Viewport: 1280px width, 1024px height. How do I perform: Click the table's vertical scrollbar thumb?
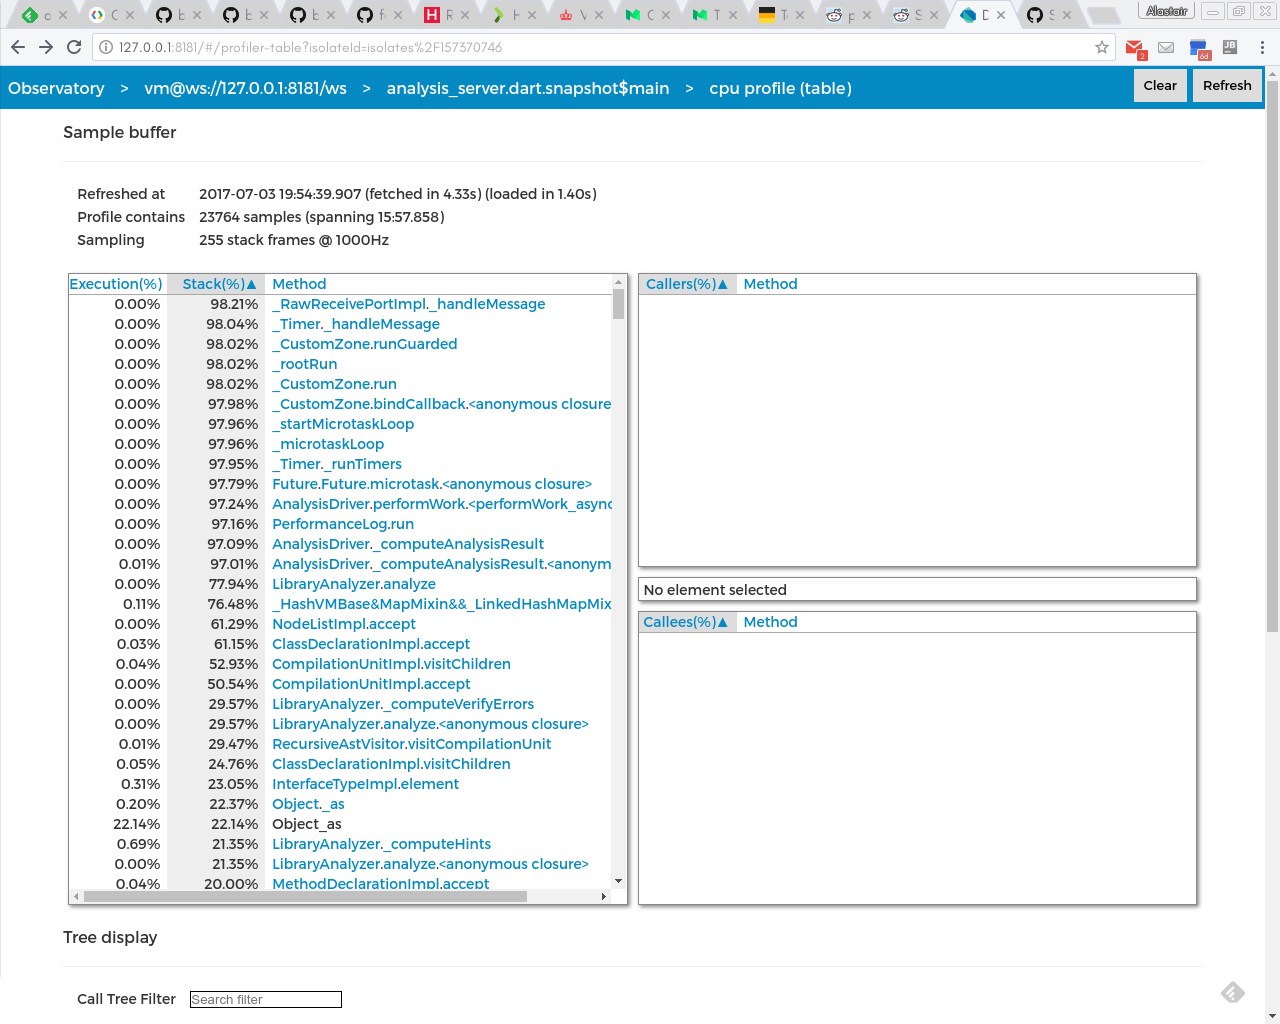click(619, 304)
